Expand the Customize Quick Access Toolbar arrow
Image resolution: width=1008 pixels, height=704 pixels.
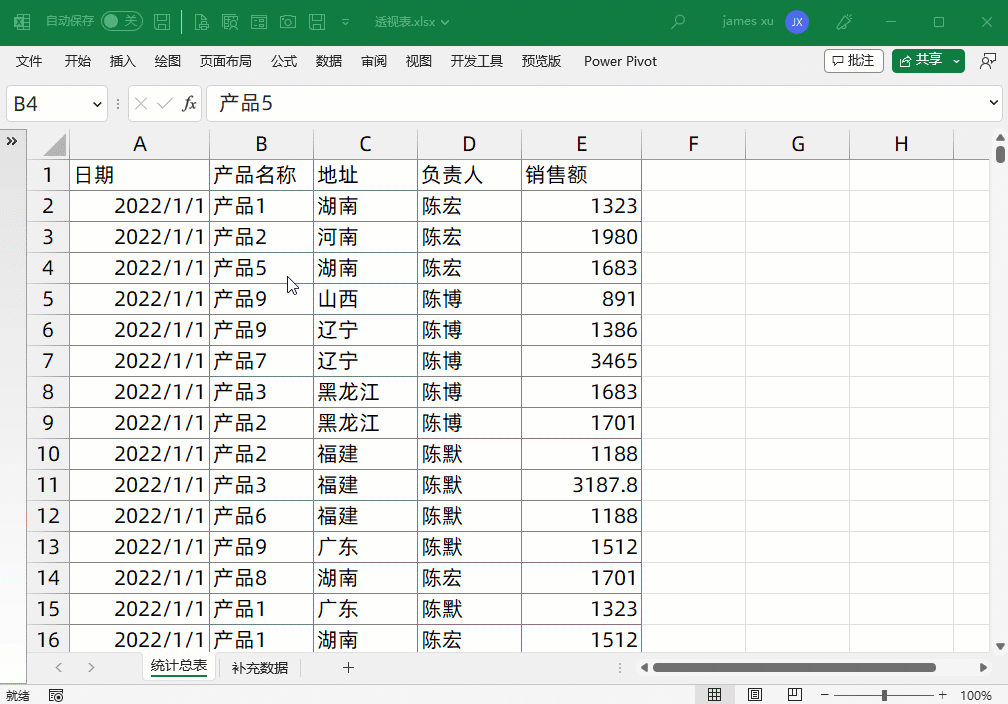tap(345, 22)
